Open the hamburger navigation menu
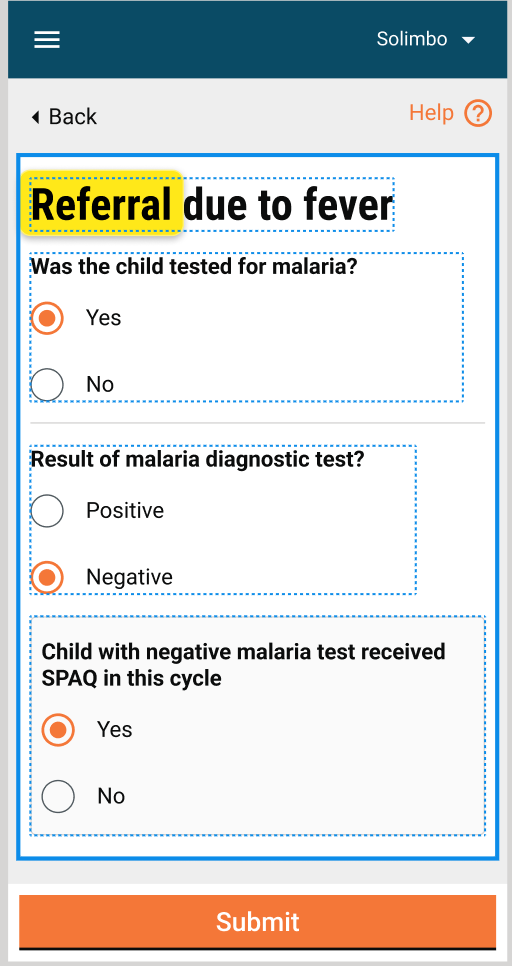Image resolution: width=512 pixels, height=966 pixels. (47, 40)
